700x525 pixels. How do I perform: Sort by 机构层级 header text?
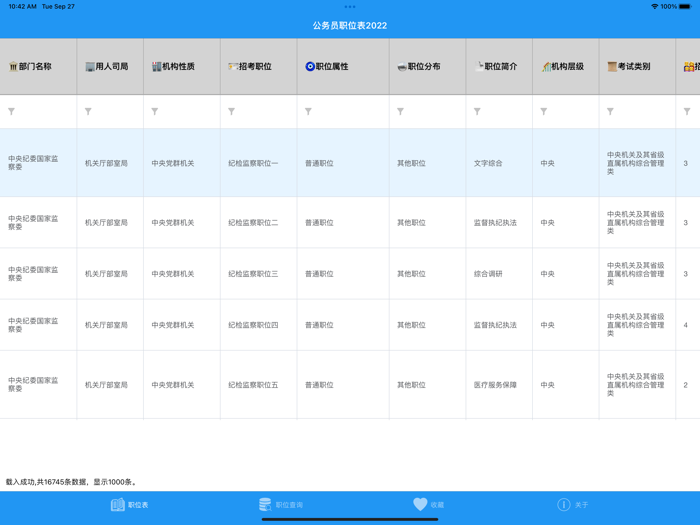(567, 67)
